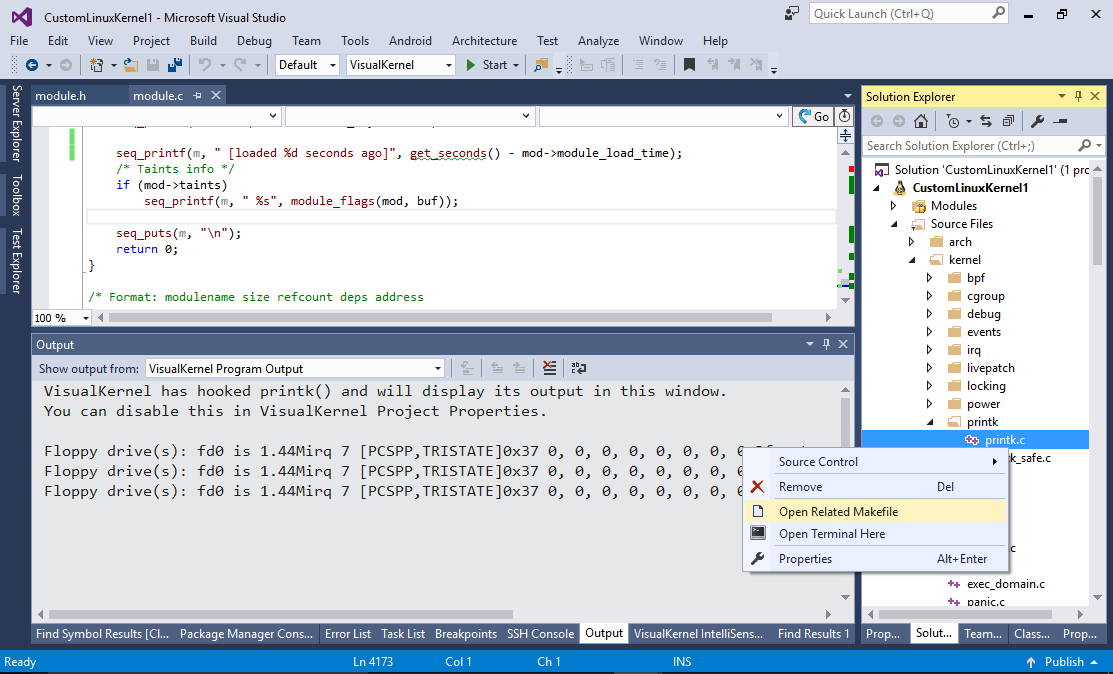Viewport: 1113px width, 674px height.
Task: Open the Find Results 1 tab
Action: 813,634
